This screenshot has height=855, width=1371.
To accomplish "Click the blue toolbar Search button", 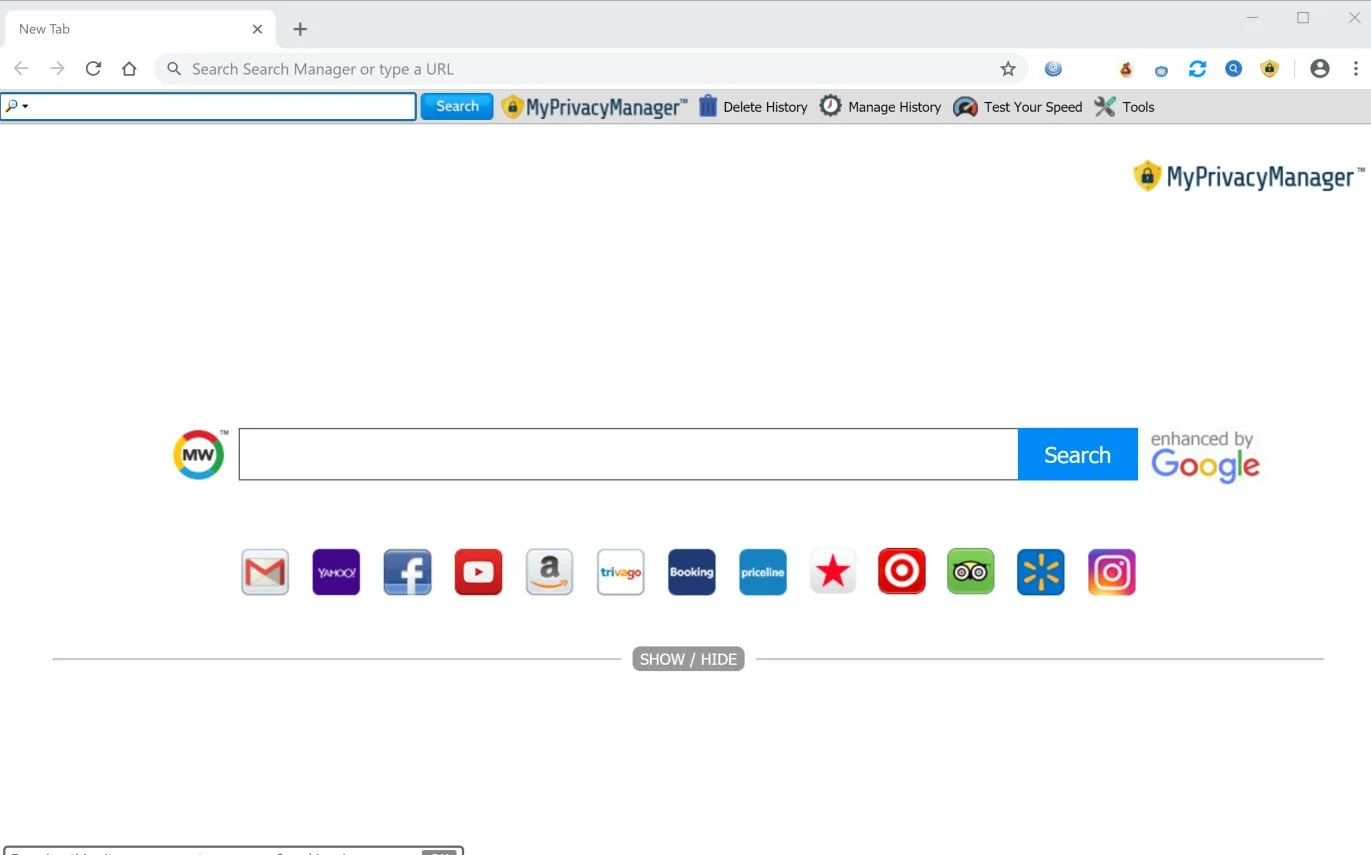I will point(457,106).
